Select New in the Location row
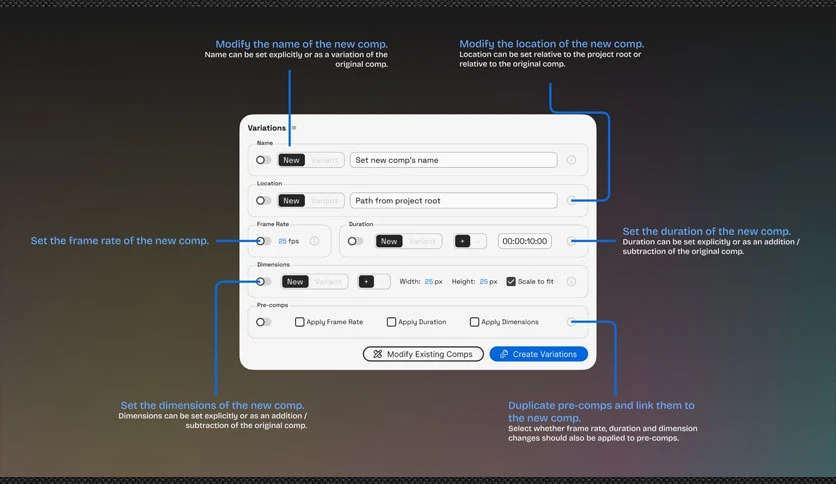This screenshot has height=484, width=836. [x=291, y=200]
